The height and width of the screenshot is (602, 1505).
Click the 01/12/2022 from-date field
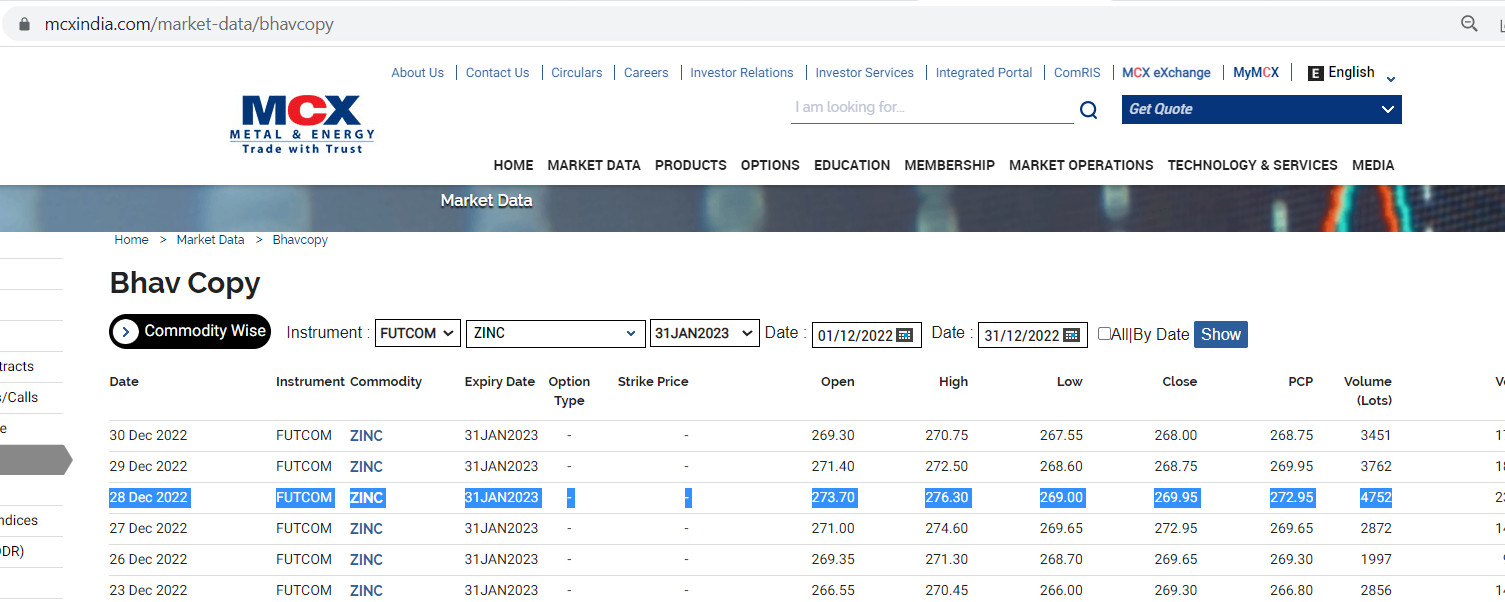[866, 335]
